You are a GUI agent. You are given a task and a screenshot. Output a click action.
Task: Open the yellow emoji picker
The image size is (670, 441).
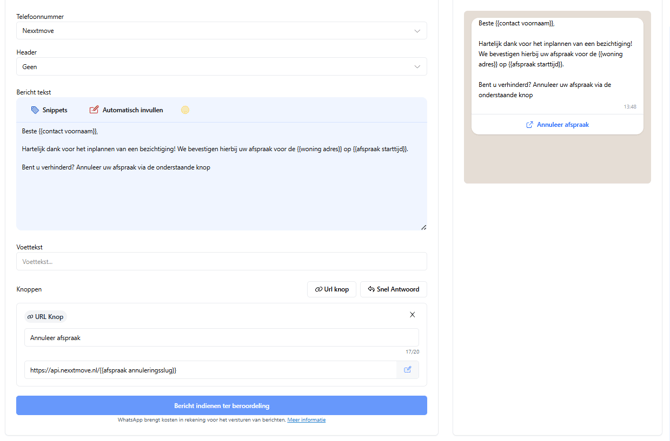(185, 110)
